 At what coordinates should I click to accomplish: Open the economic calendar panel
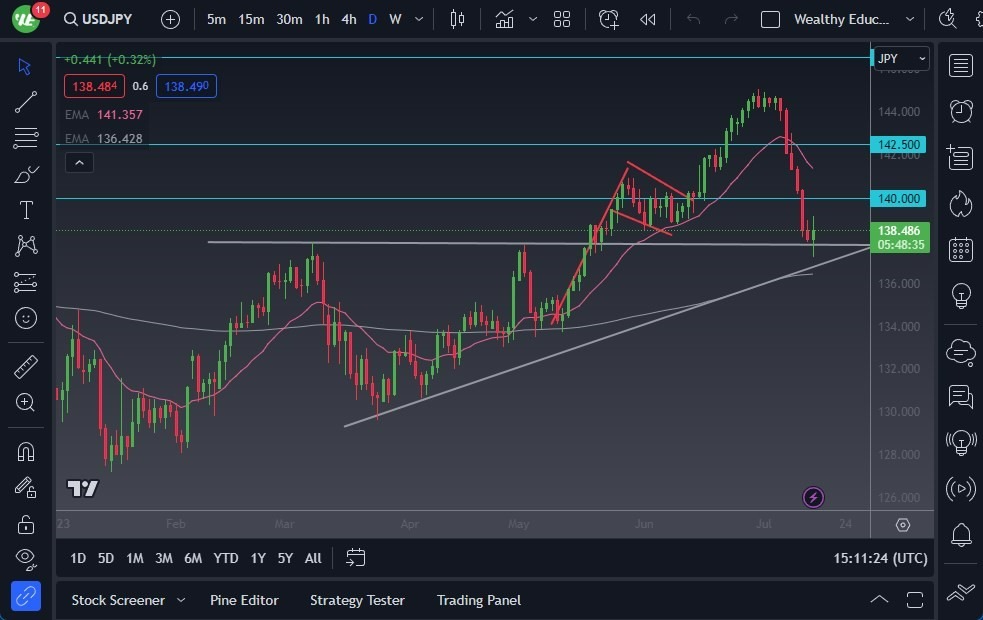click(x=961, y=249)
